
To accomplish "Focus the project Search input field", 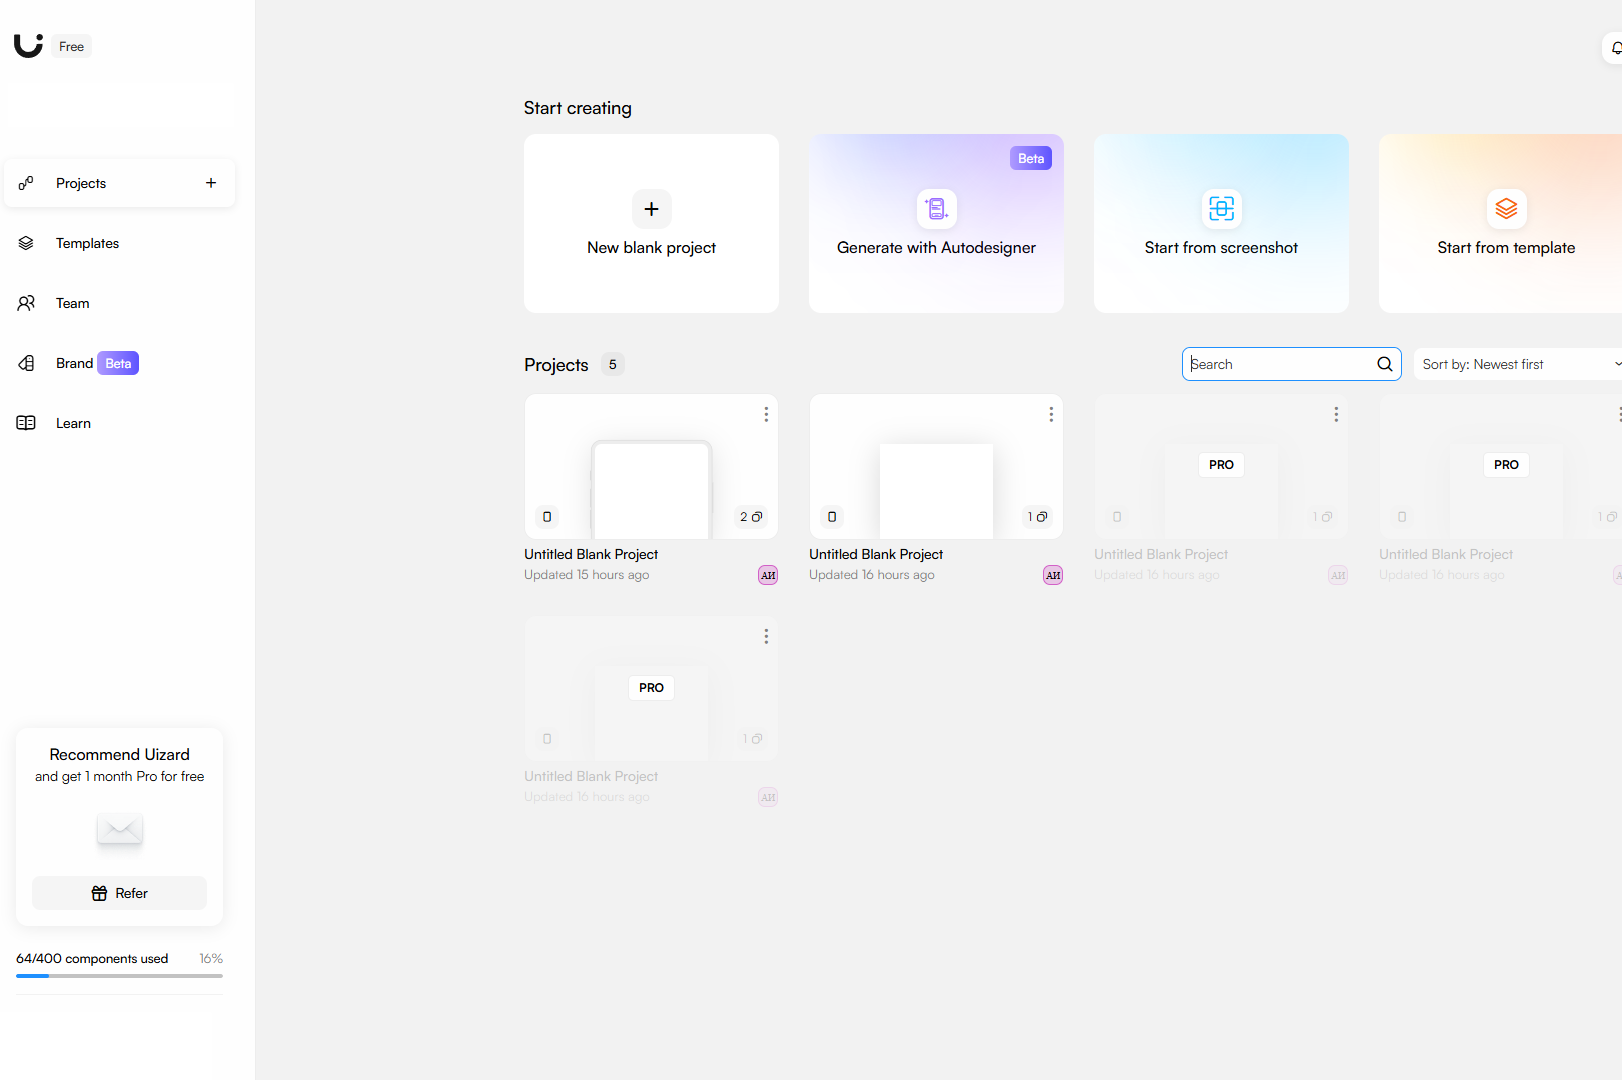I will [1280, 364].
